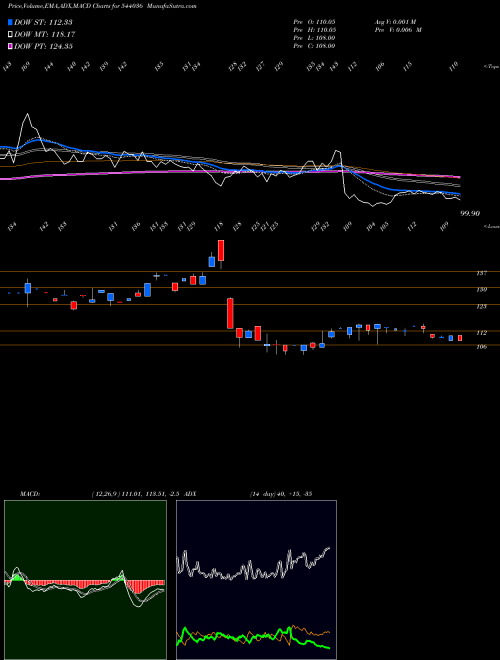Click the white price spike peak in EMA chart
The height and width of the screenshot is (660, 500).
coord(28,114)
